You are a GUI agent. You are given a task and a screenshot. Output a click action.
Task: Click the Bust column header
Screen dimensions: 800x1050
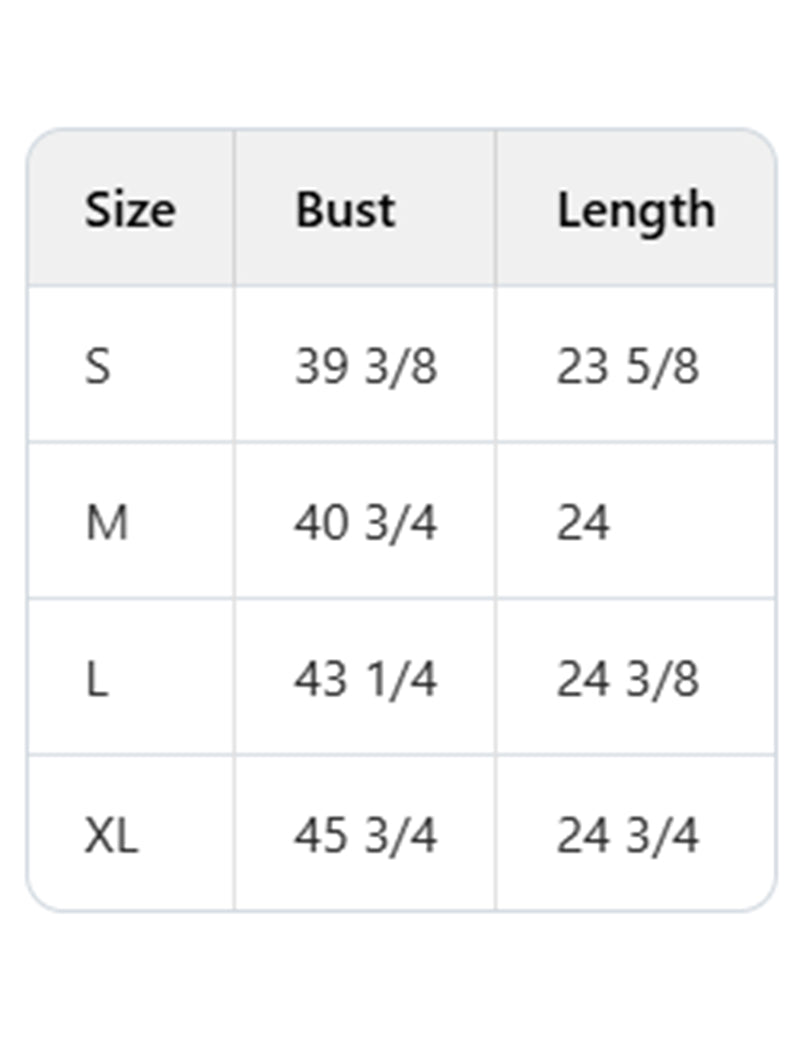pos(345,210)
